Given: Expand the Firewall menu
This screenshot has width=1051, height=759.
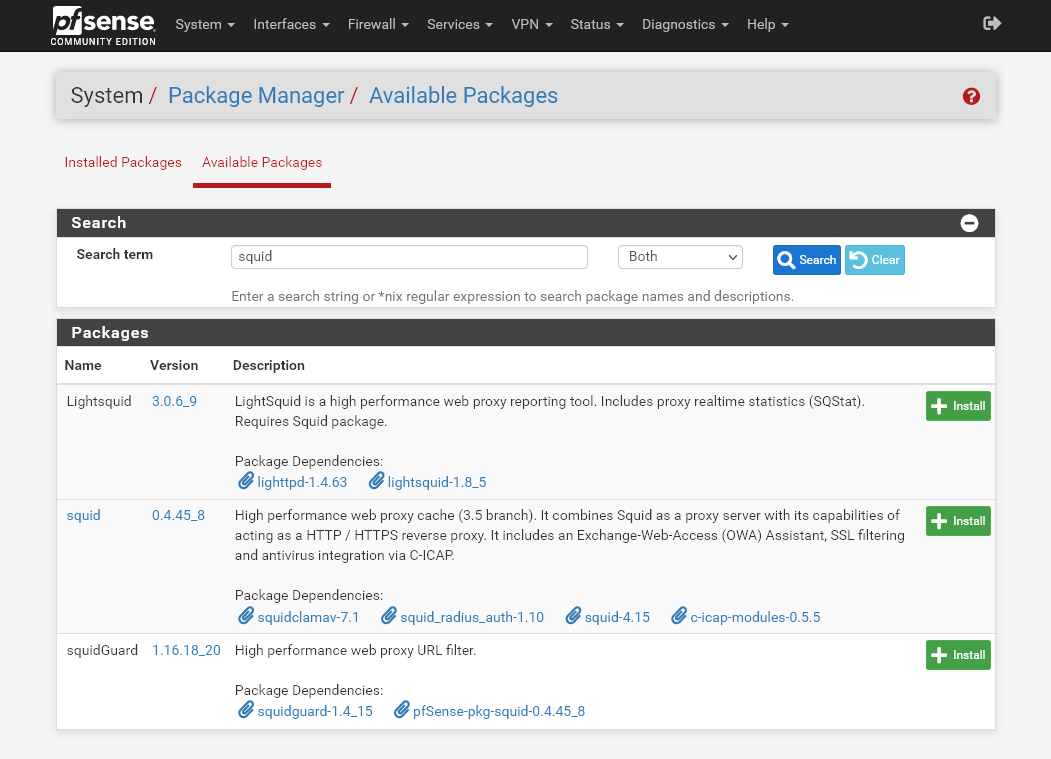Looking at the screenshot, I should pos(378,24).
